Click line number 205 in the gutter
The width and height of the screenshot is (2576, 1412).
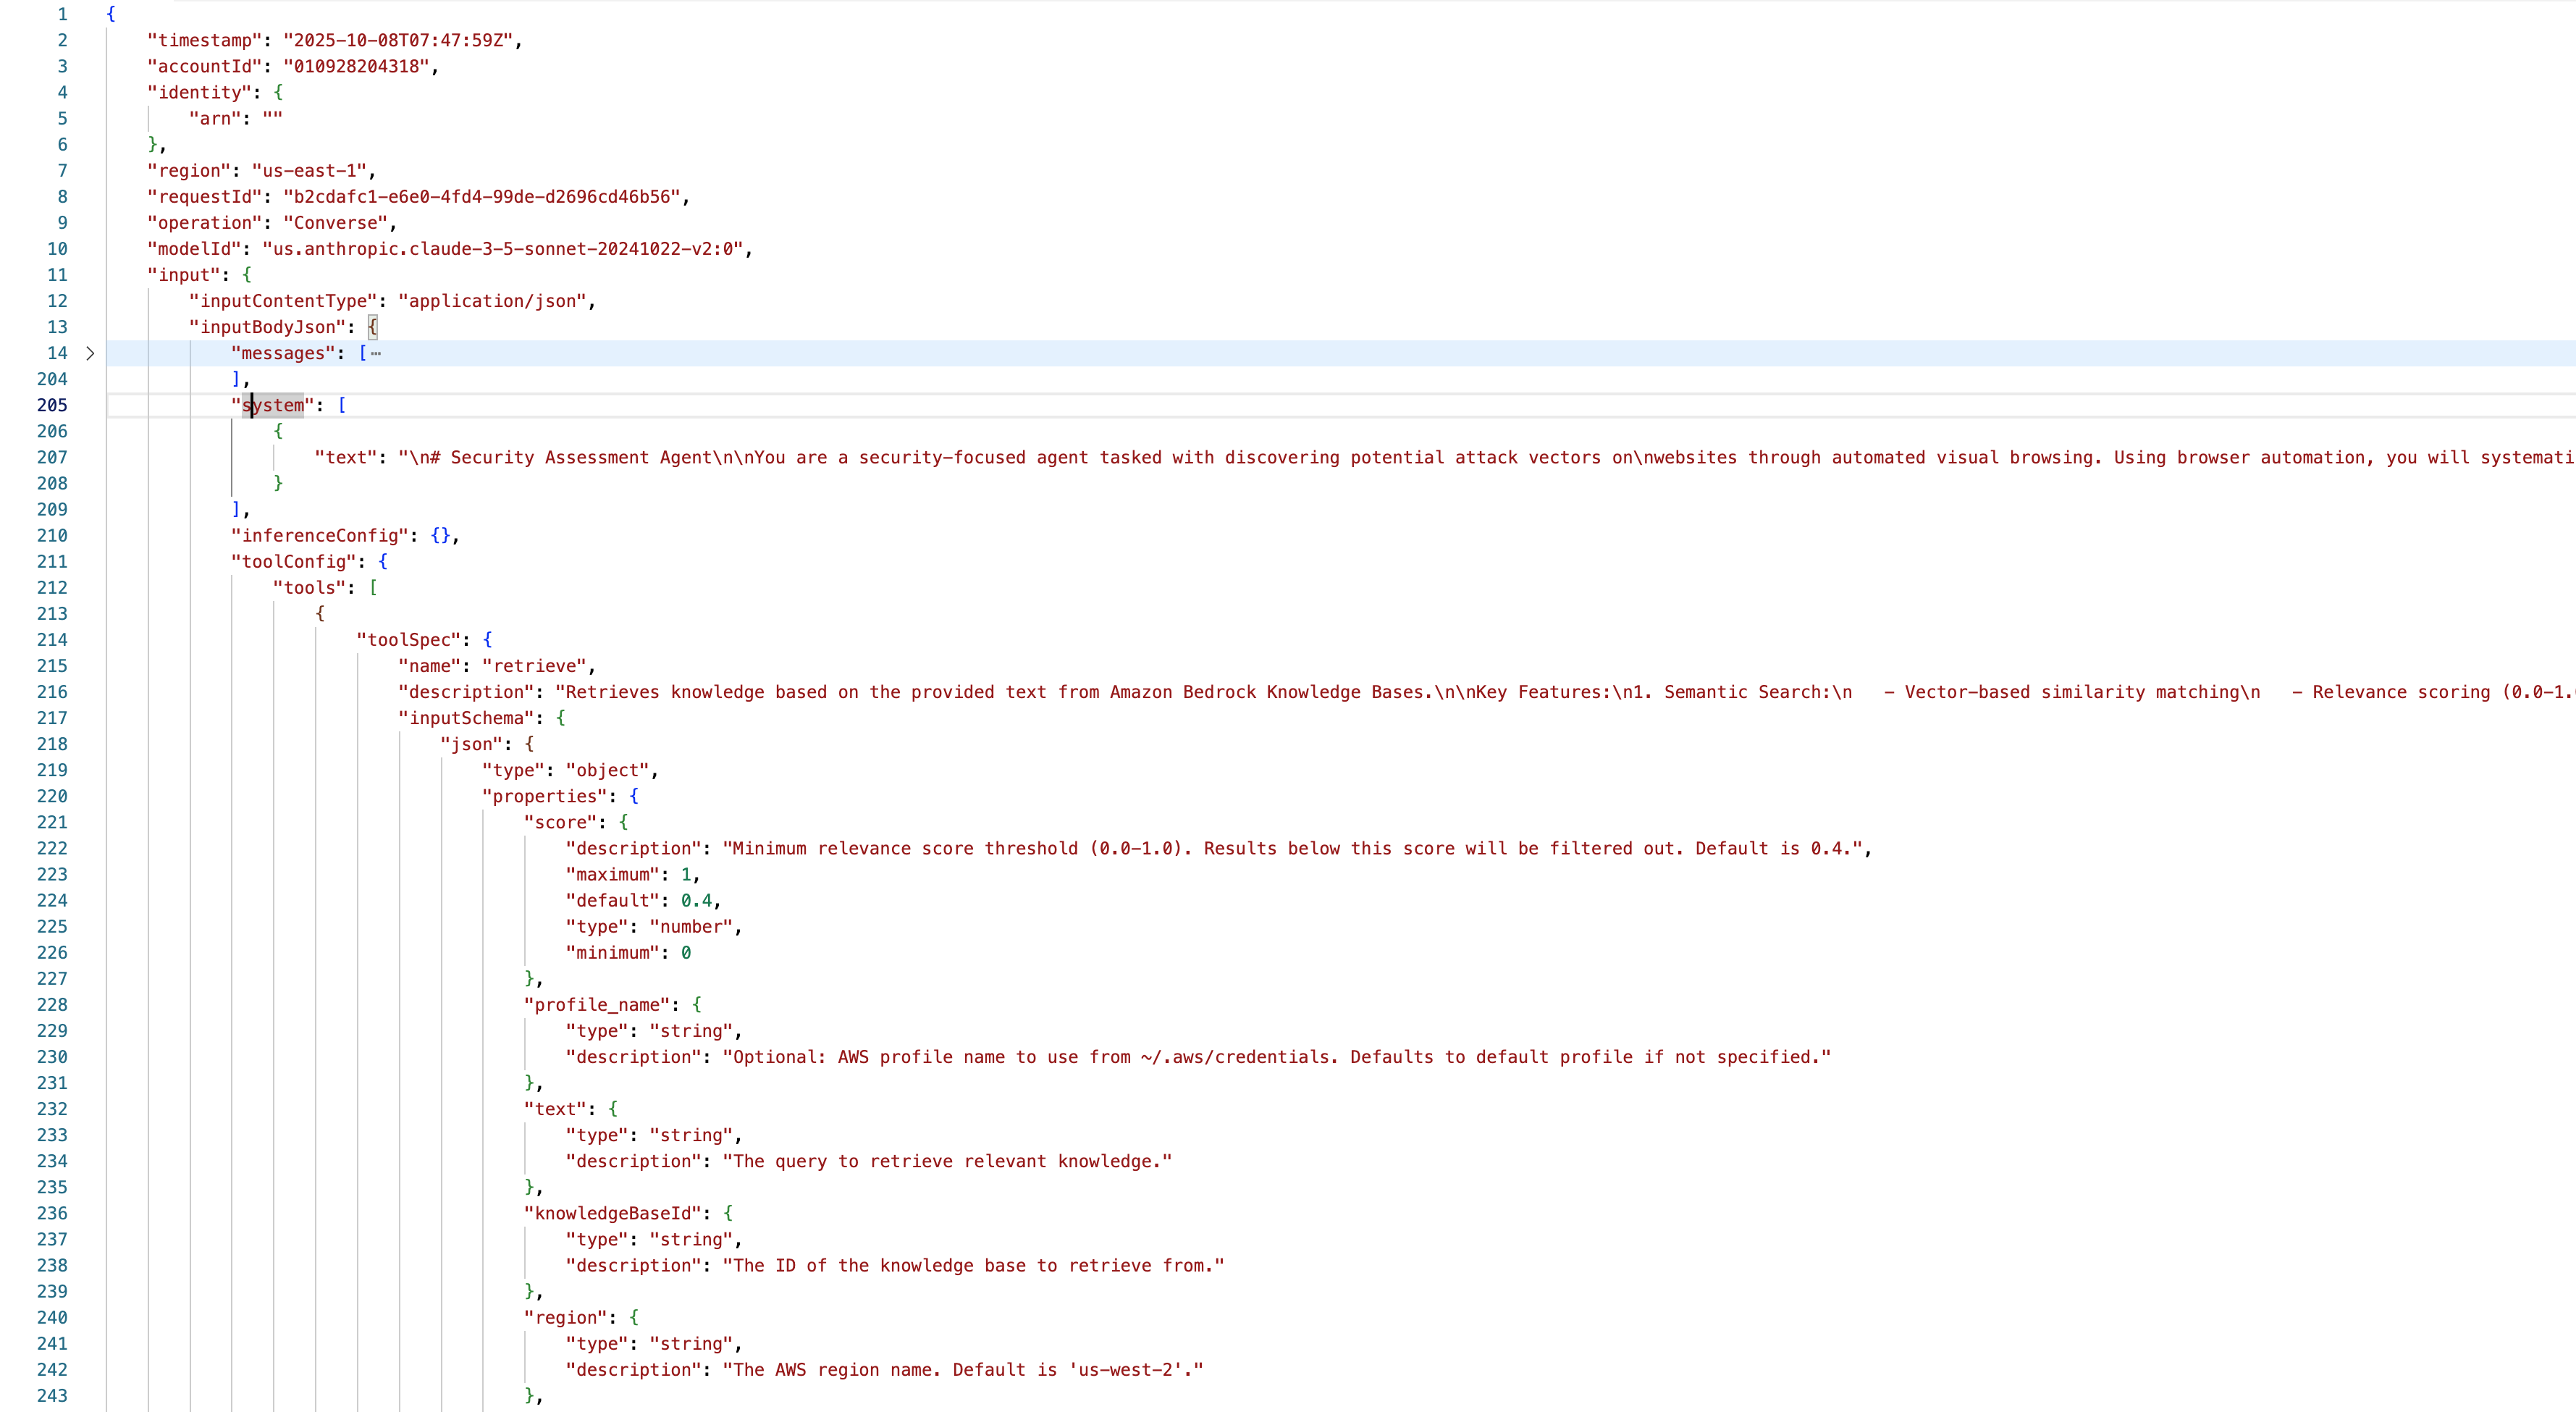(52, 405)
